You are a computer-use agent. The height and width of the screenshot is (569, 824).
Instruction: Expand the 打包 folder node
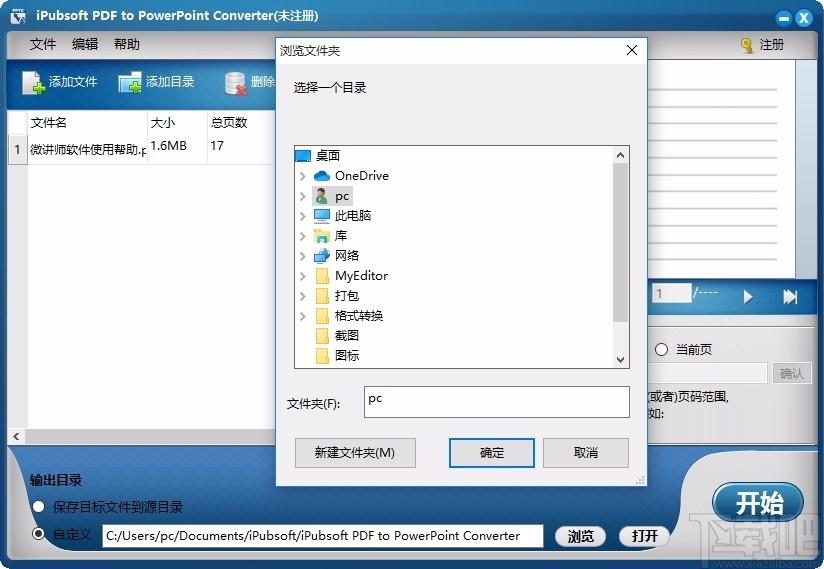click(x=303, y=296)
